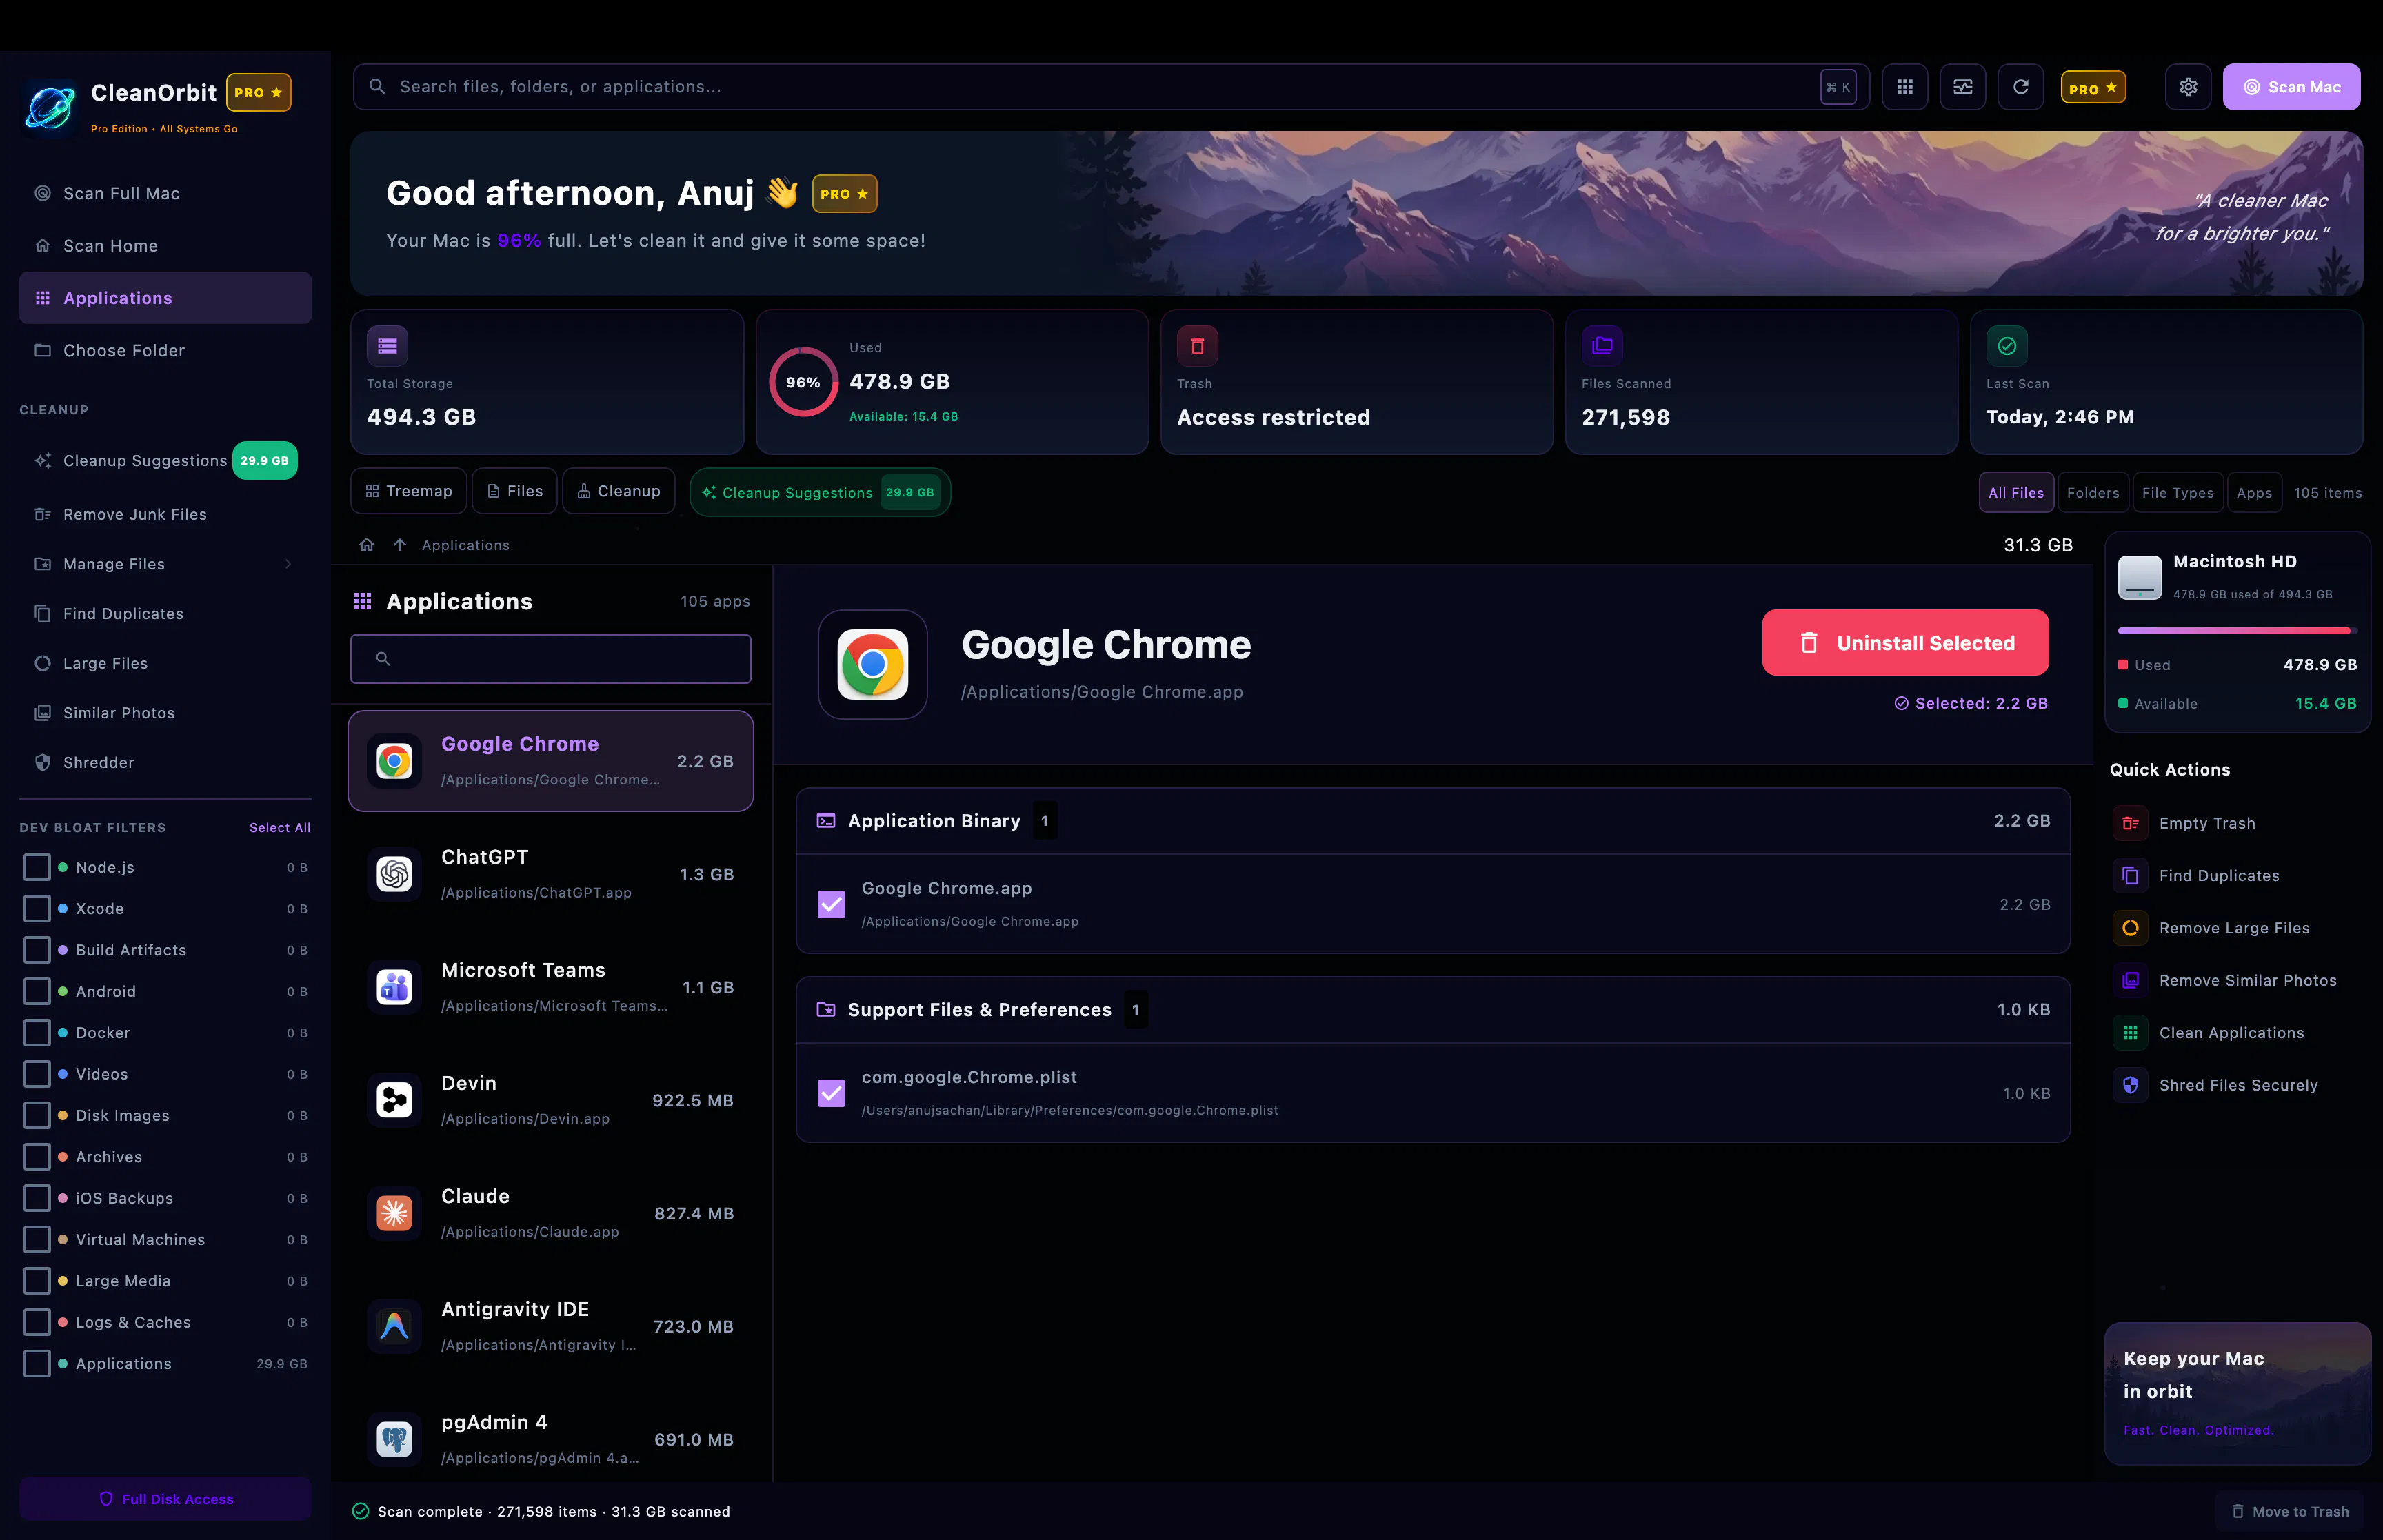
Task: Click the Claude app icon in list
Action: point(394,1213)
